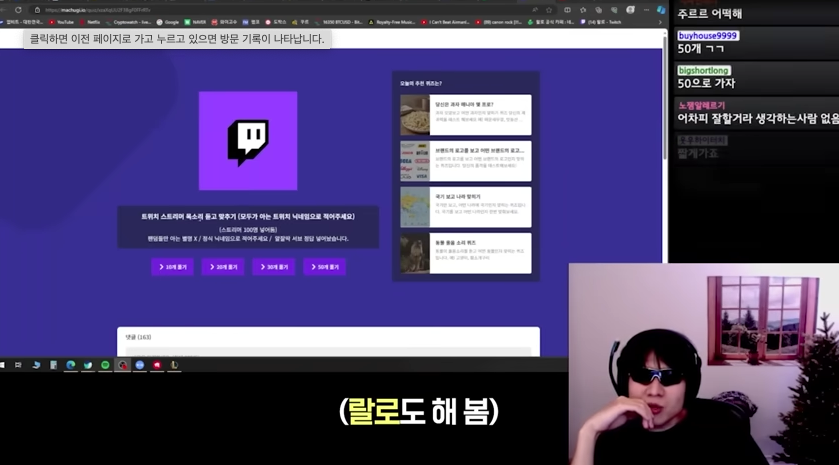Open the YouTube bookmark
The width and height of the screenshot is (839, 465).
62,22
